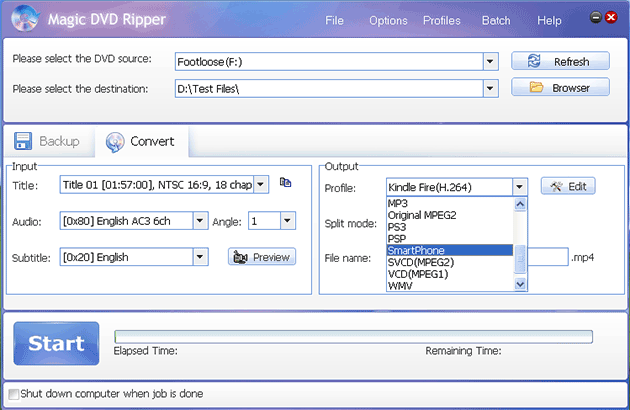Enable shut down computer when job is done
The image size is (630, 410).
[x=14, y=394]
